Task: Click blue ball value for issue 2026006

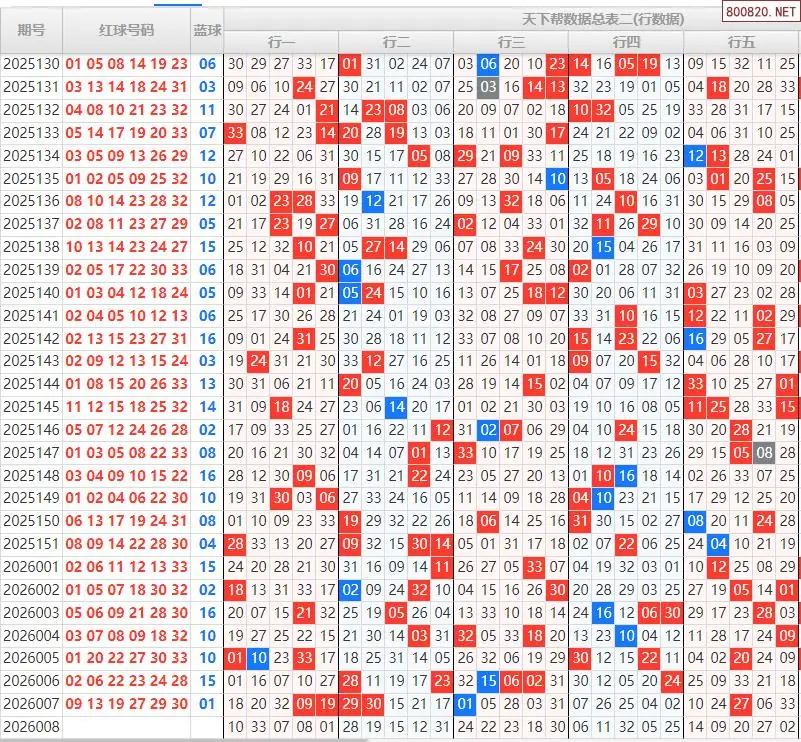Action: point(207,681)
